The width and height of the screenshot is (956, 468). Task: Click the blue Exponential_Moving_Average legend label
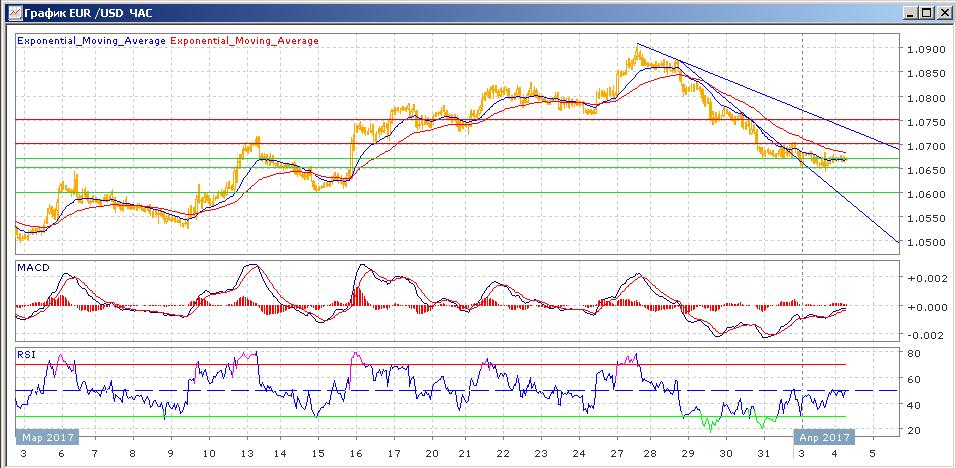[x=91, y=41]
